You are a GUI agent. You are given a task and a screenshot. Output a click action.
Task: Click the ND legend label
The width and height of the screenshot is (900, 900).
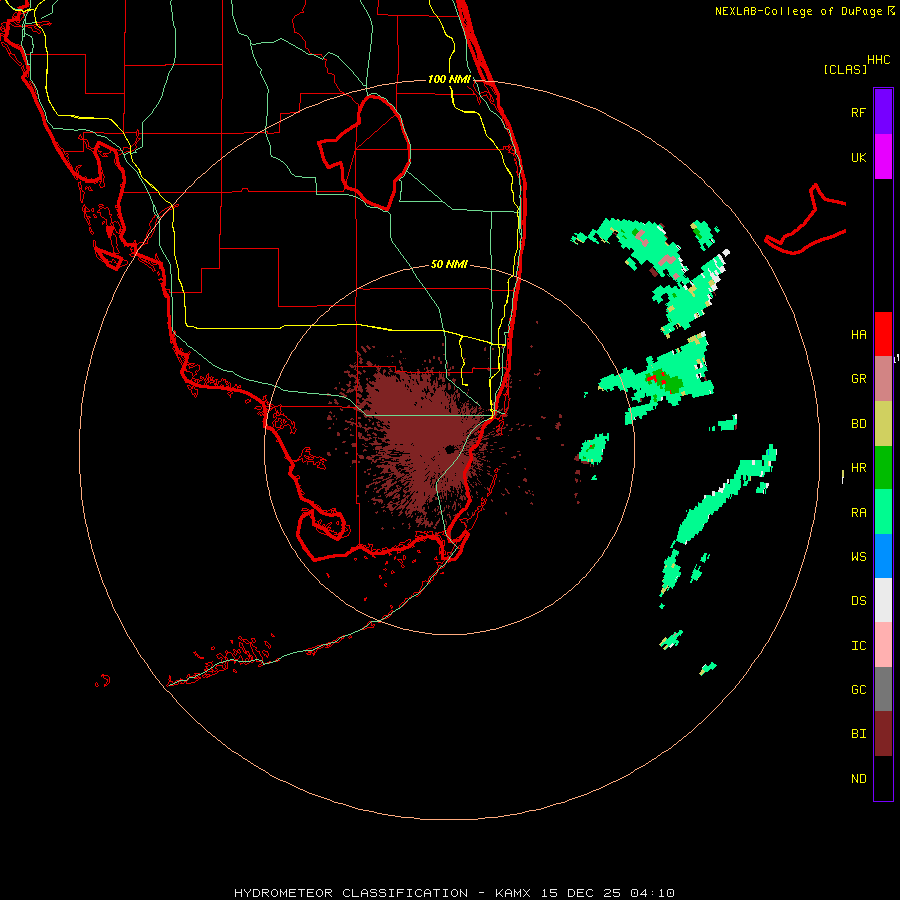(859, 779)
